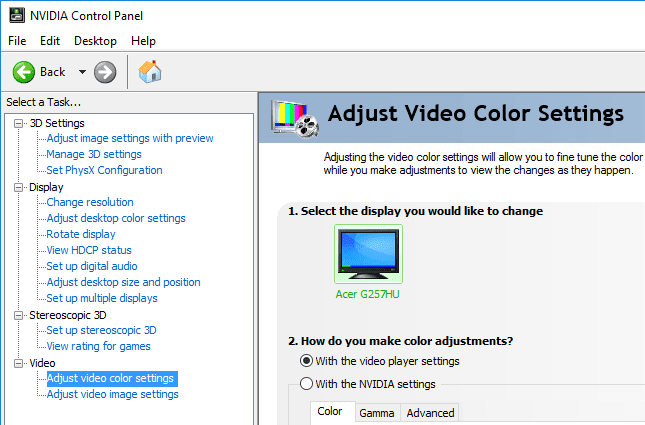This screenshot has height=425, width=645.
Task: Click the 3D Settings category label
Action: click(57, 123)
